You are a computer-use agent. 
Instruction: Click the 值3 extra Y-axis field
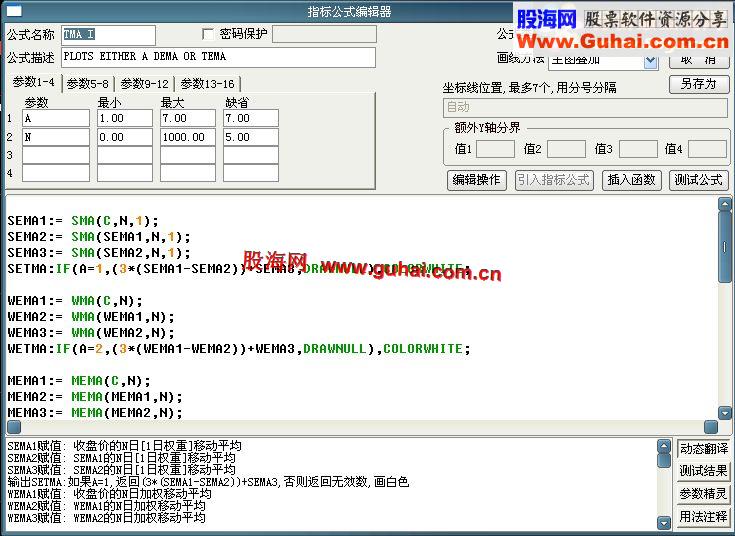point(638,149)
